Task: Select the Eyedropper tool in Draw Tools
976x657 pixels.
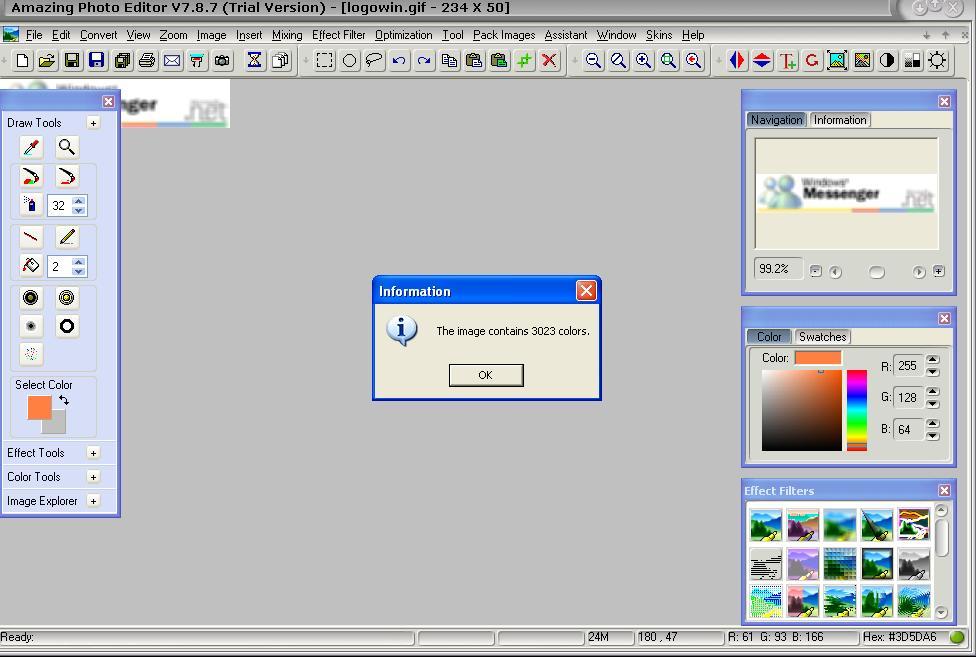Action: (30, 147)
